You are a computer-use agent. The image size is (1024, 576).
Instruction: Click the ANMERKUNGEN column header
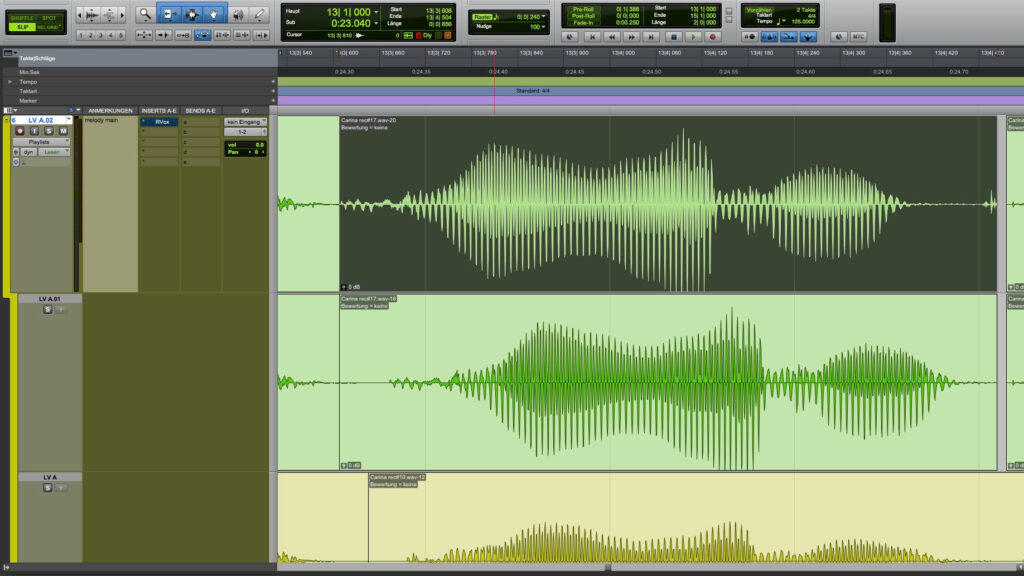click(110, 110)
